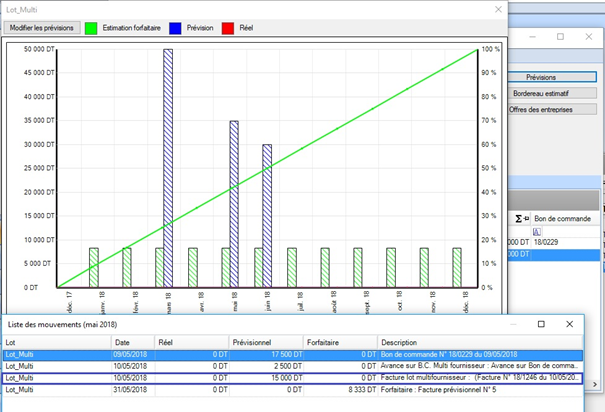This screenshot has width=605, height=412.
Task: Open Bordereau estimatif
Action: tap(553, 92)
